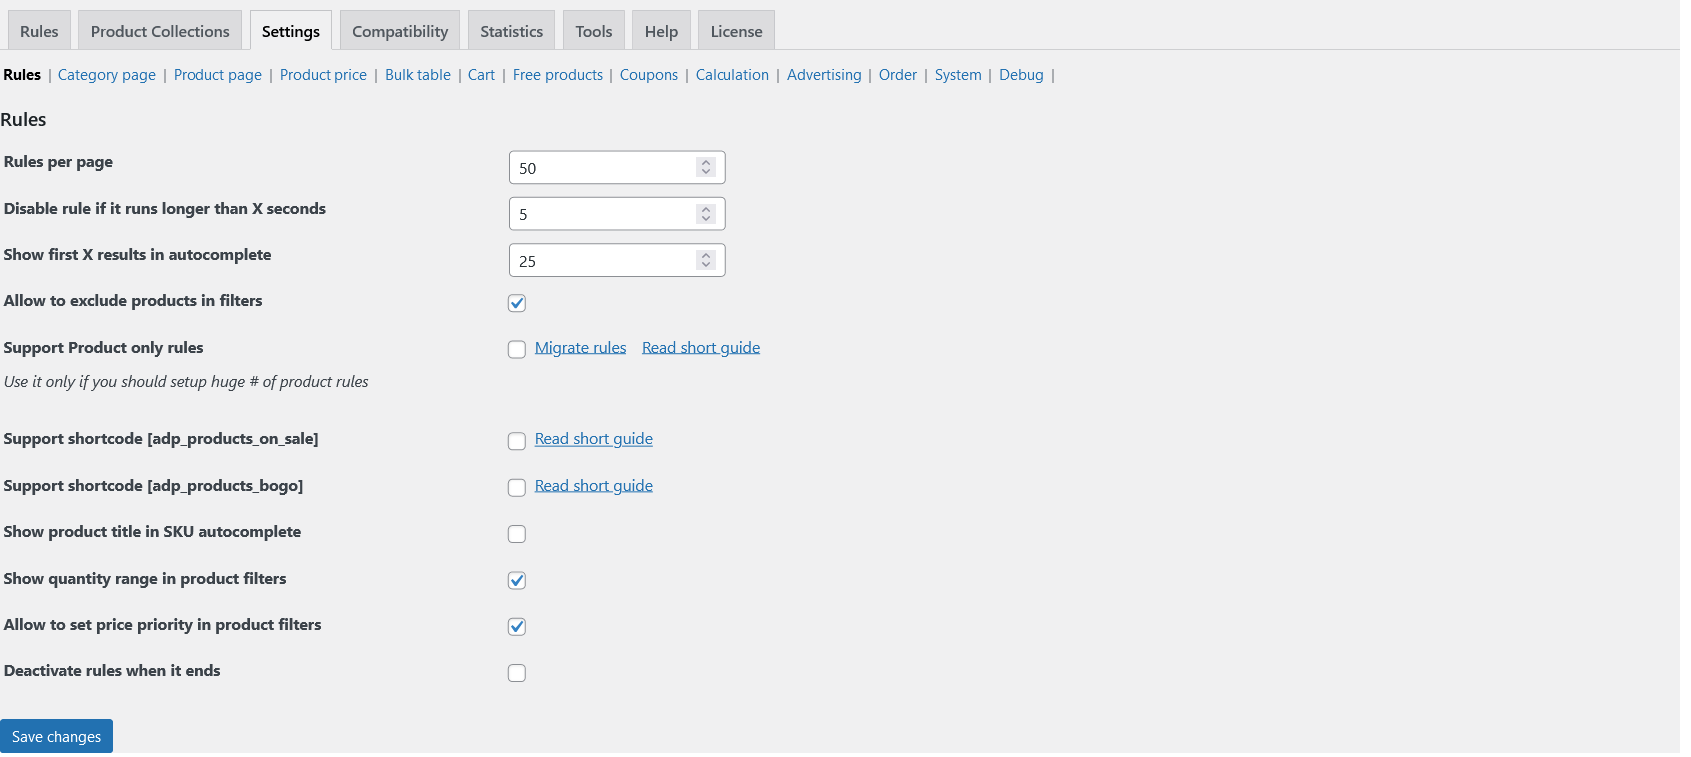Enable Support Product only rules checkbox
The height and width of the screenshot is (757, 1691).
517,349
